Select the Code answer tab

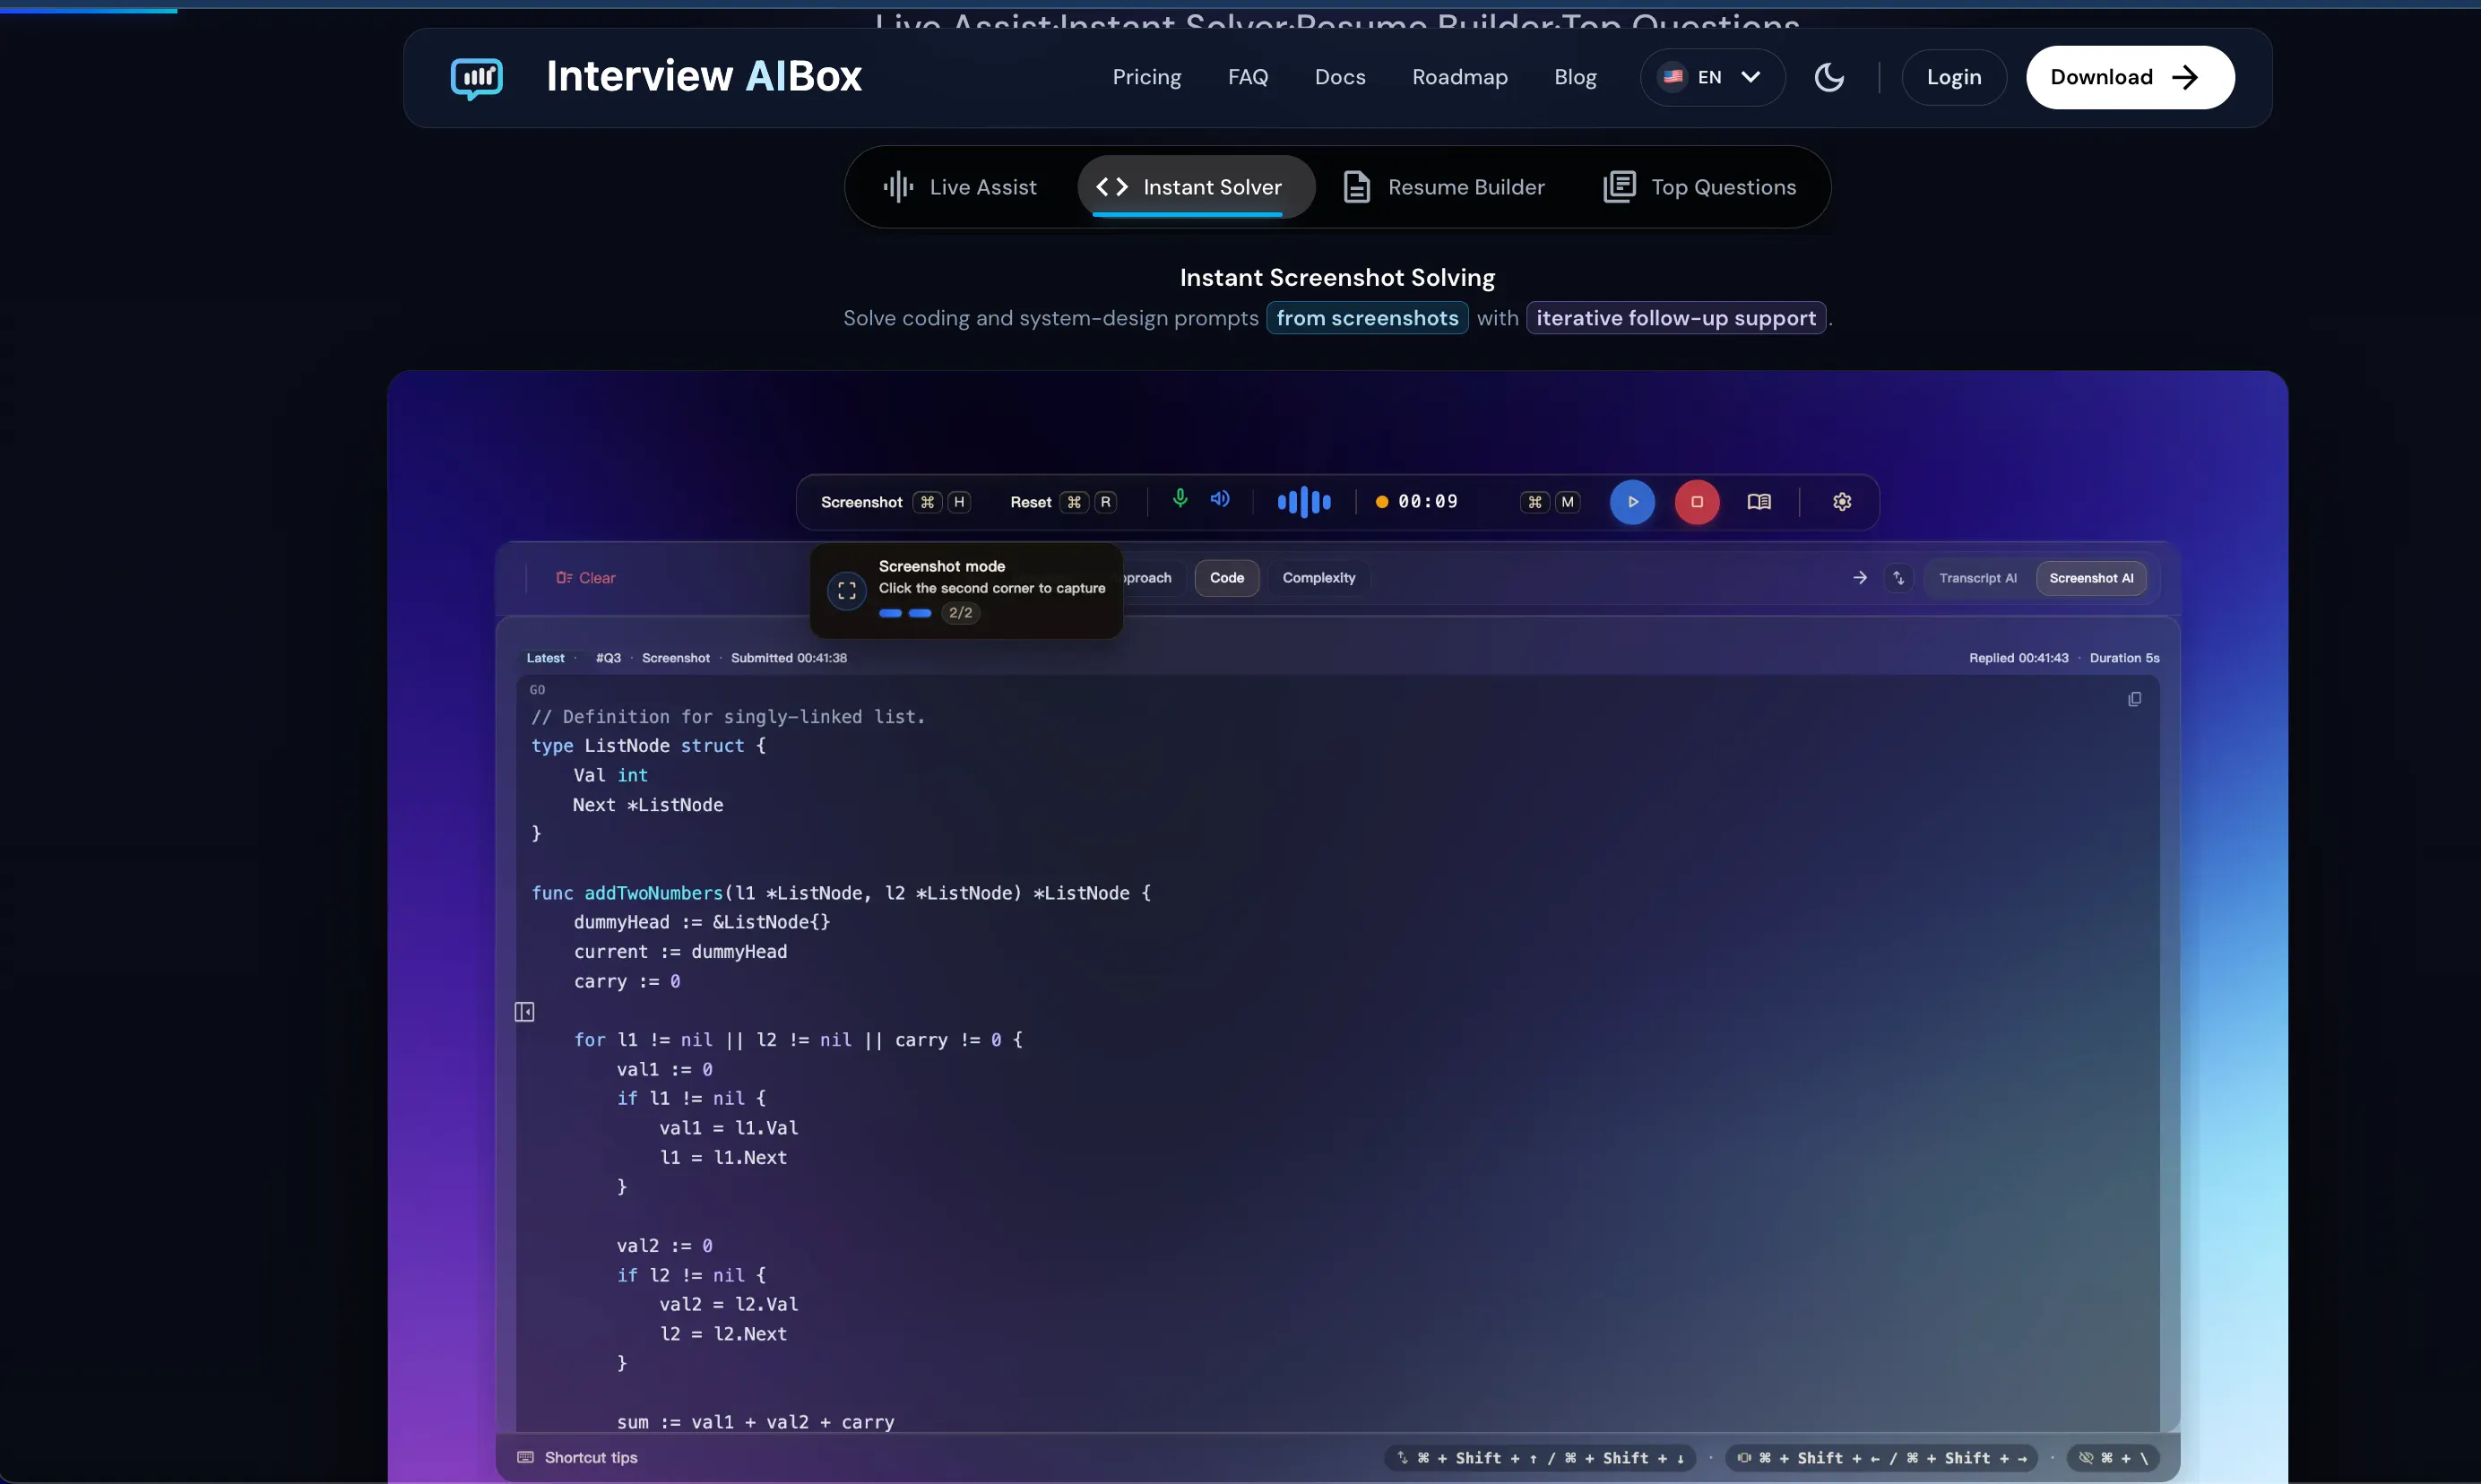[1226, 578]
